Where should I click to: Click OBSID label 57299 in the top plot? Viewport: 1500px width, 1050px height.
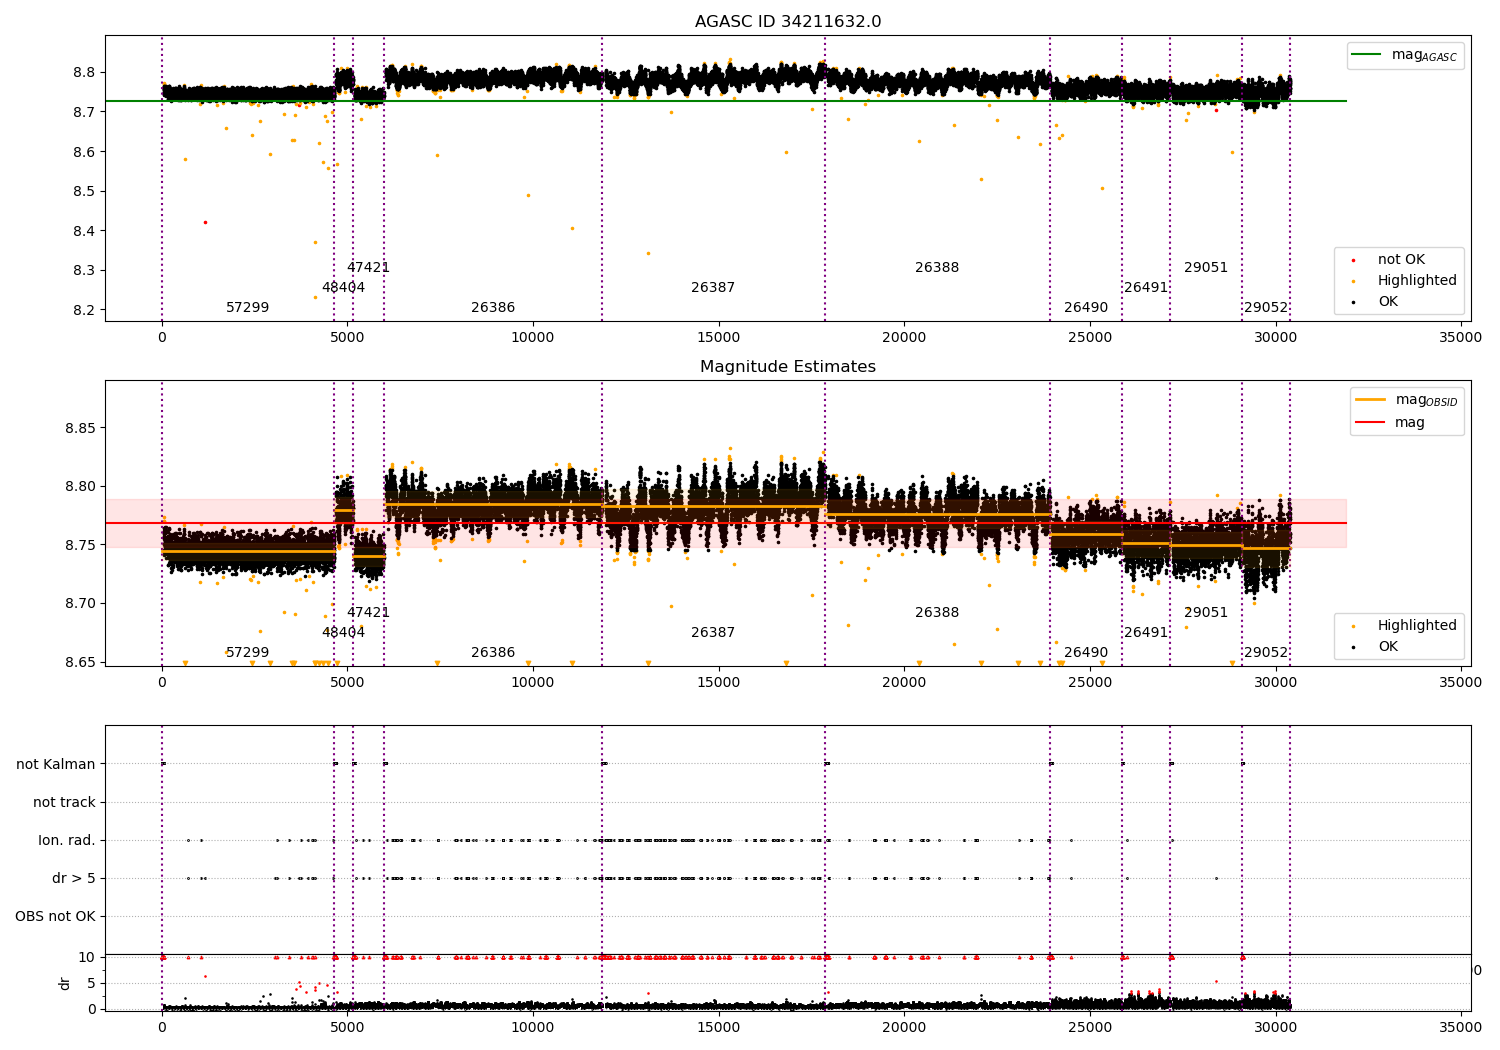pos(248,308)
